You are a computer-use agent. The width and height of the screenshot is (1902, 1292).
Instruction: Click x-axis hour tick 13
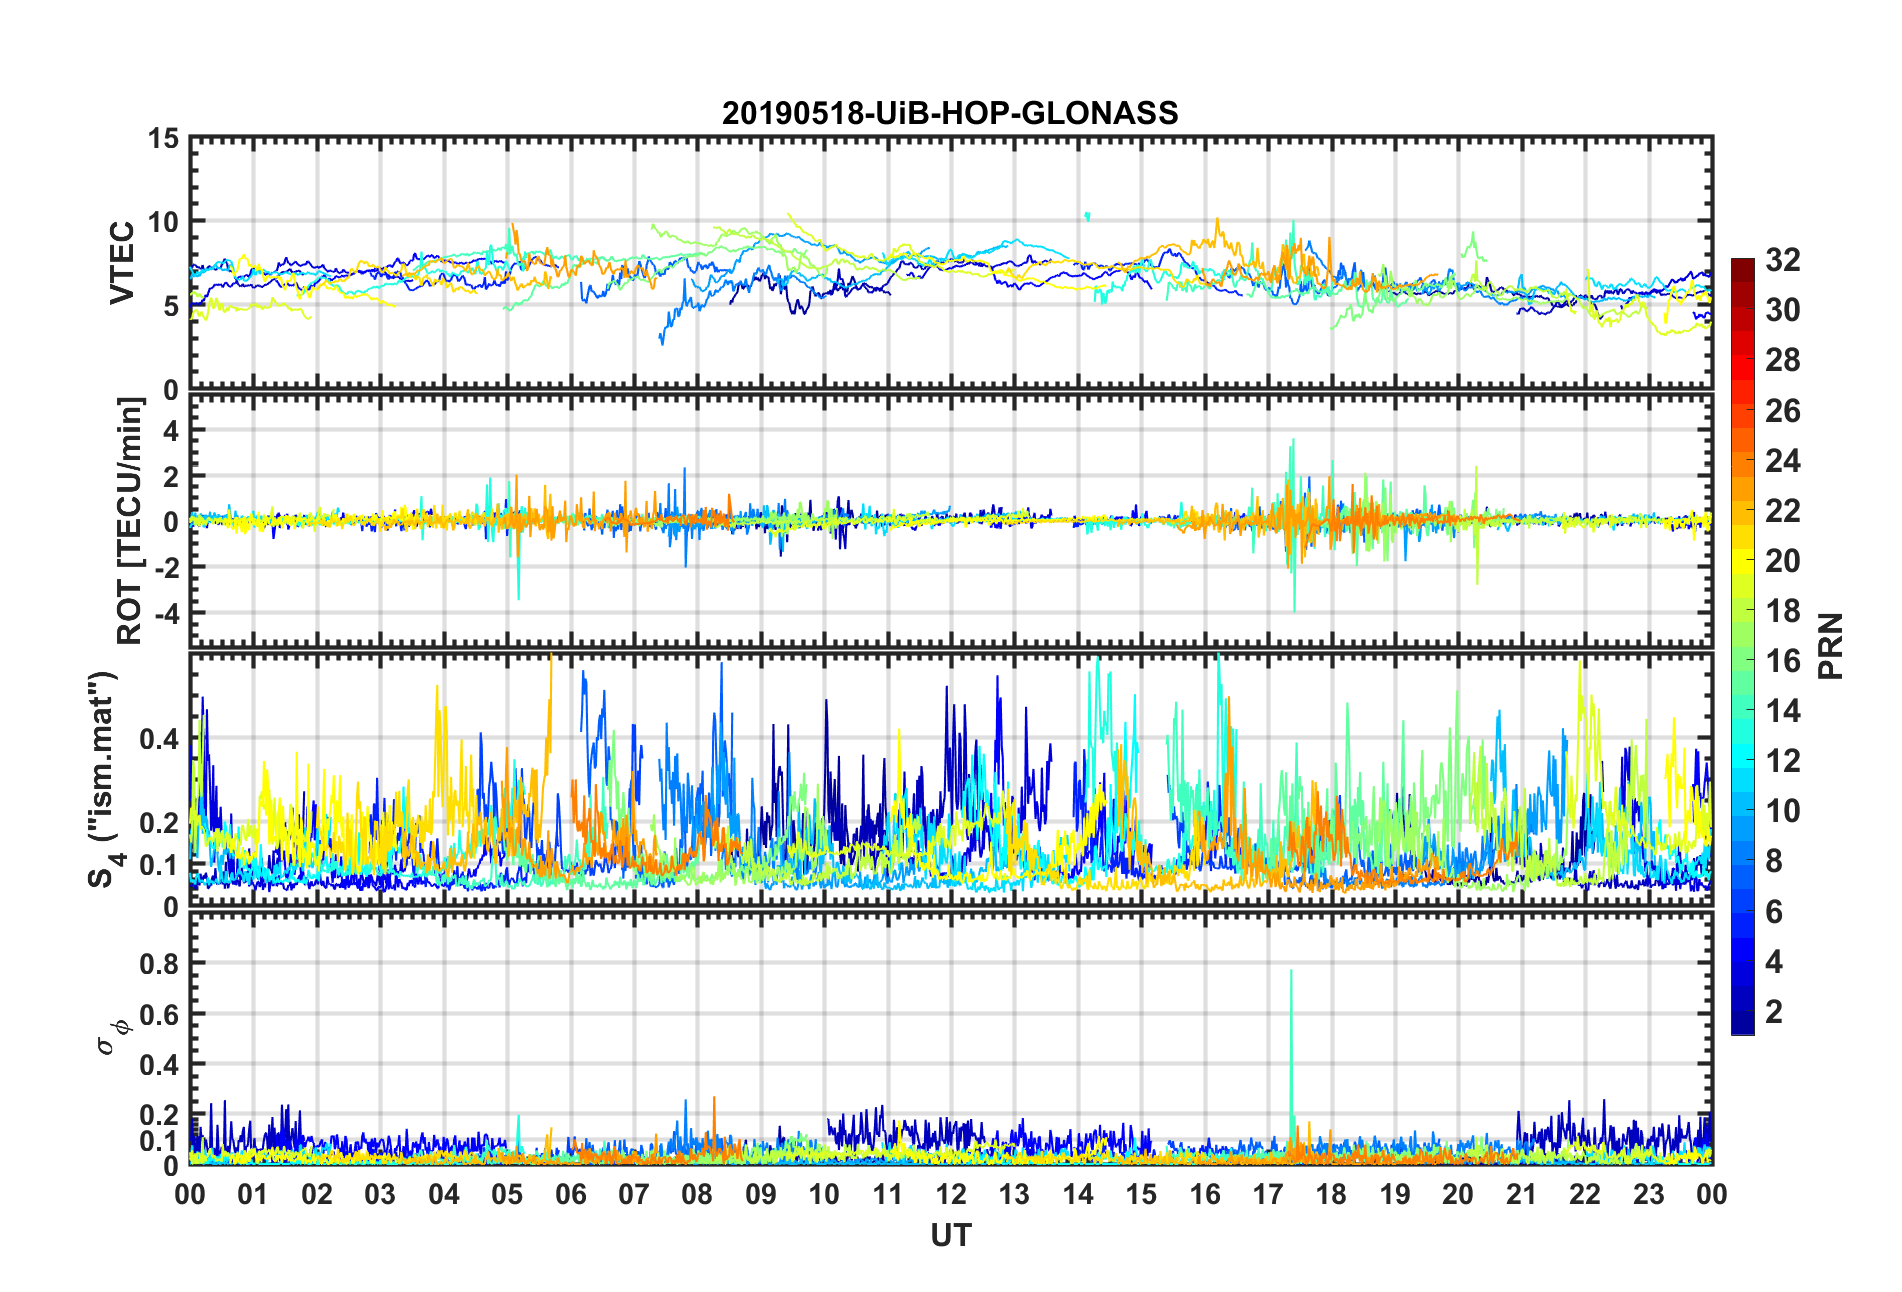point(1014,1194)
